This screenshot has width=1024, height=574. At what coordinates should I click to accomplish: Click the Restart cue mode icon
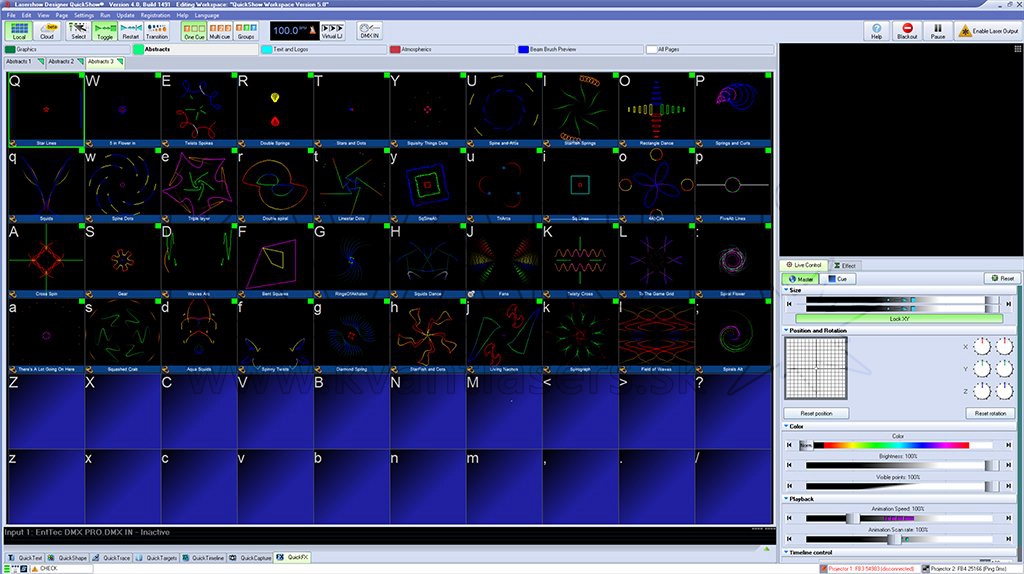click(x=131, y=31)
